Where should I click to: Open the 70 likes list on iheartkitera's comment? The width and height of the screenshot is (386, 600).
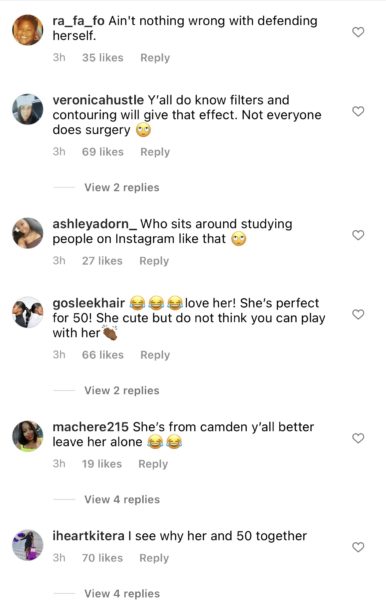[102, 558]
